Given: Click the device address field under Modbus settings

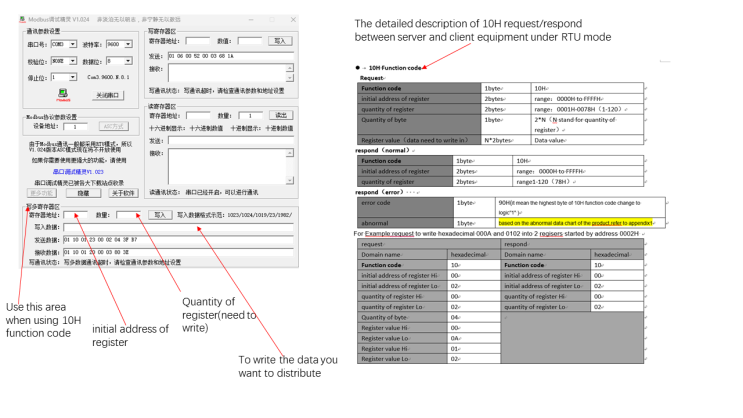Looking at the screenshot, I should point(75,127).
